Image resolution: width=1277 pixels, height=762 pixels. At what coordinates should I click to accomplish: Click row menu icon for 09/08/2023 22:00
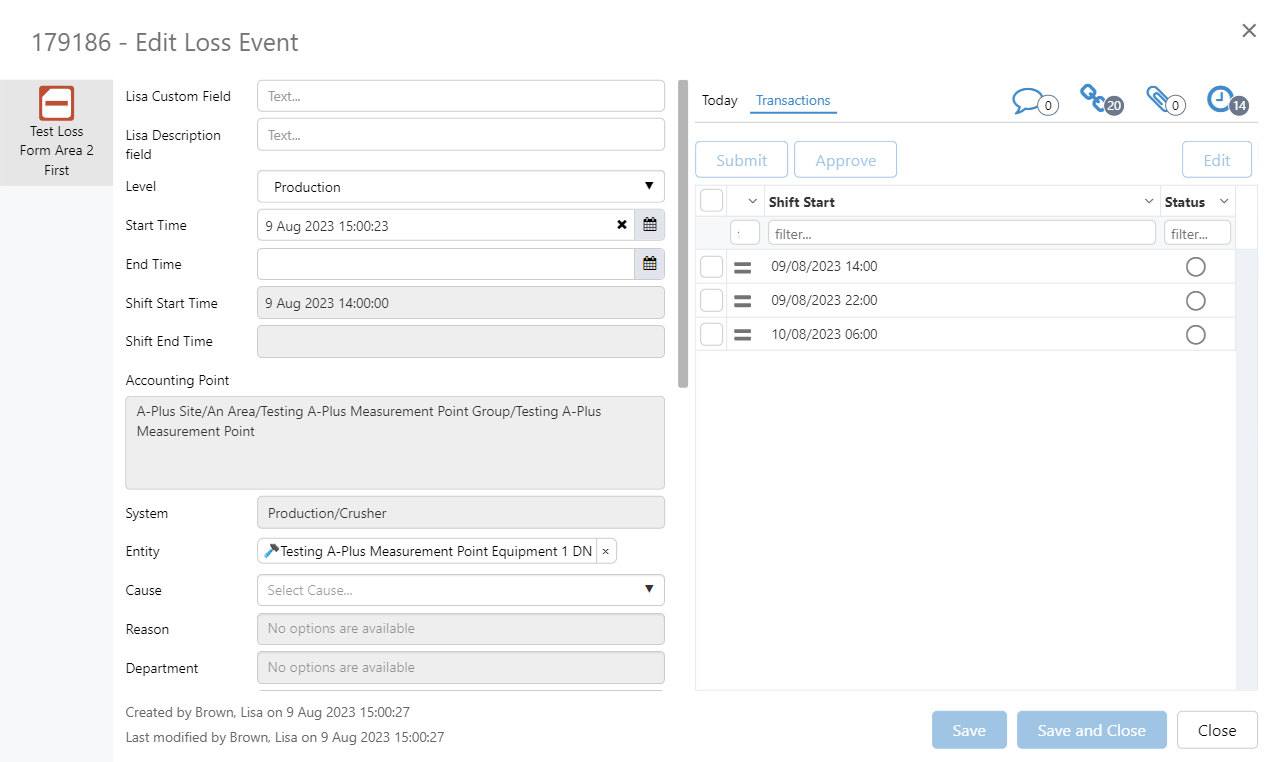click(x=742, y=301)
